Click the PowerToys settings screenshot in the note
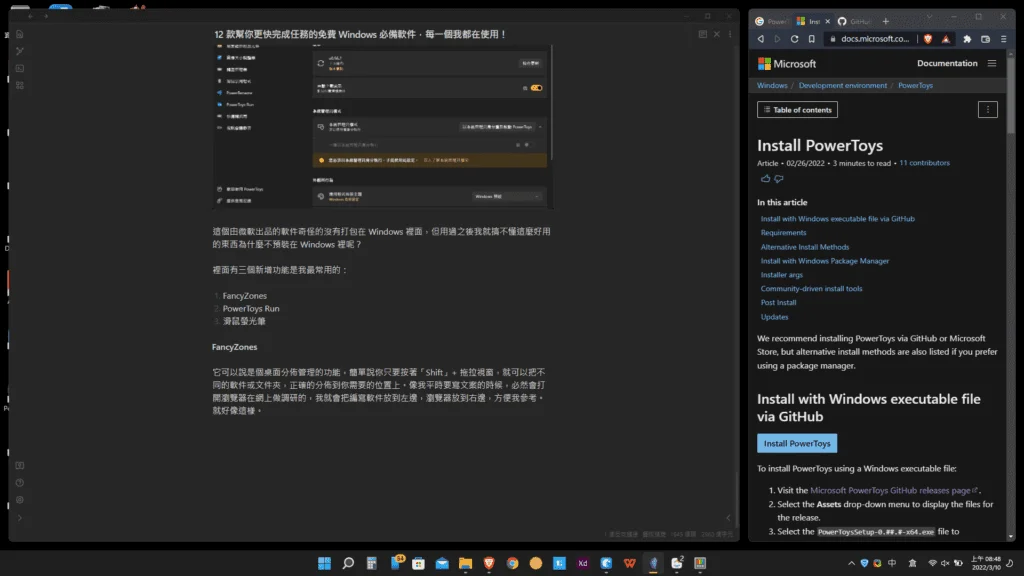Screen dimensions: 1024x576 coord(383,126)
